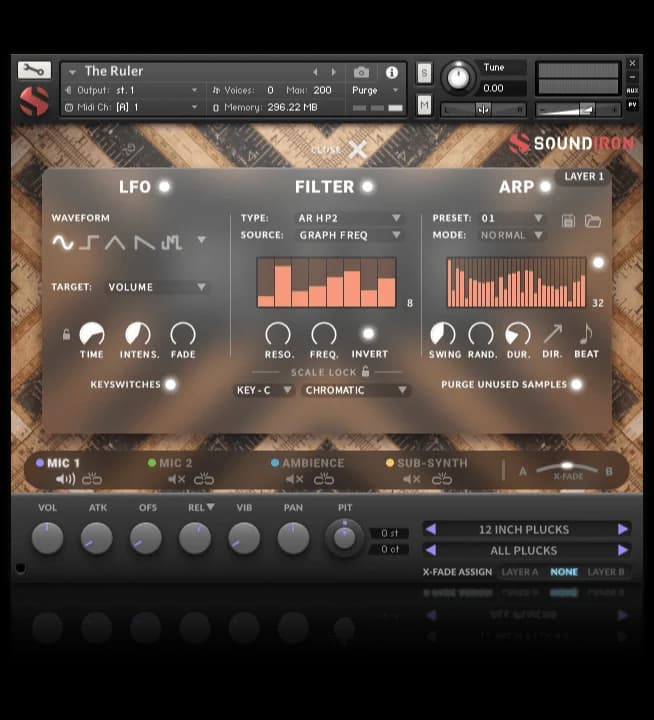Open the instrument info icon

click(x=391, y=72)
